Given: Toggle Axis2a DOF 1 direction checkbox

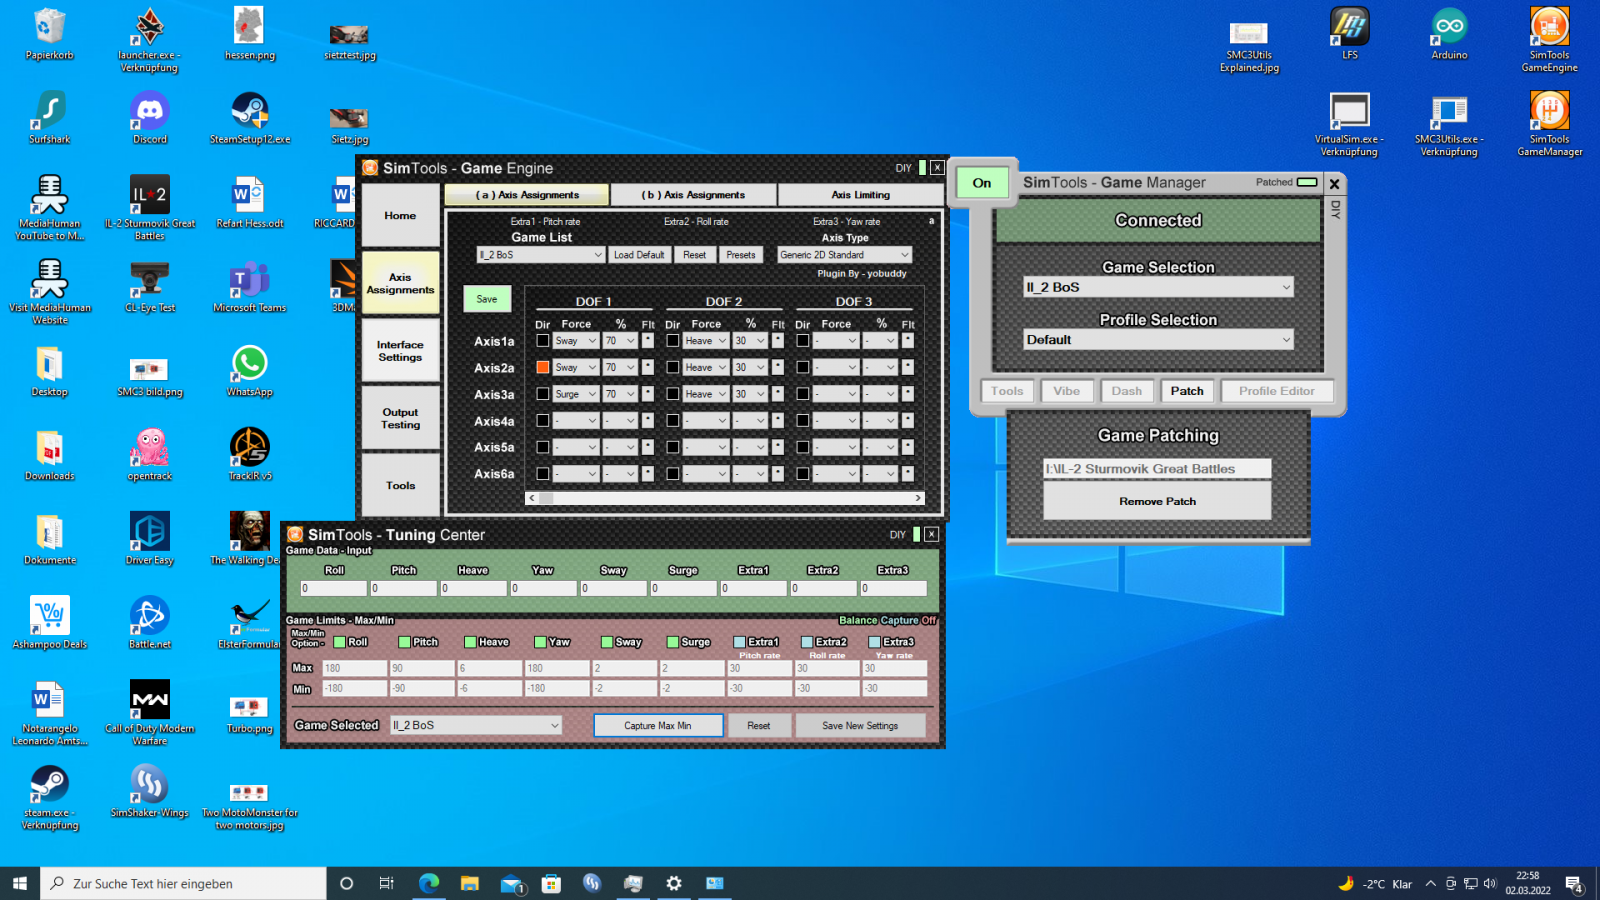Looking at the screenshot, I should (543, 368).
